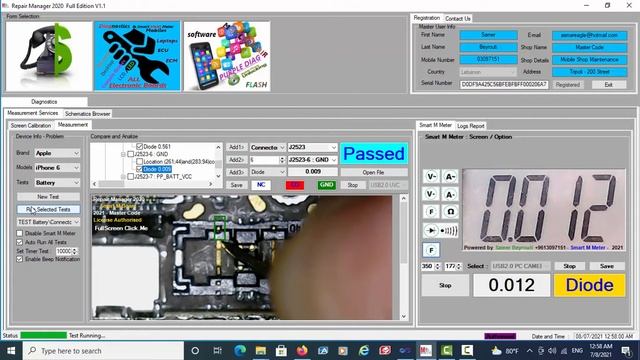
Task: Open the Brand dropdown showing Apple
Action: click(x=57, y=153)
